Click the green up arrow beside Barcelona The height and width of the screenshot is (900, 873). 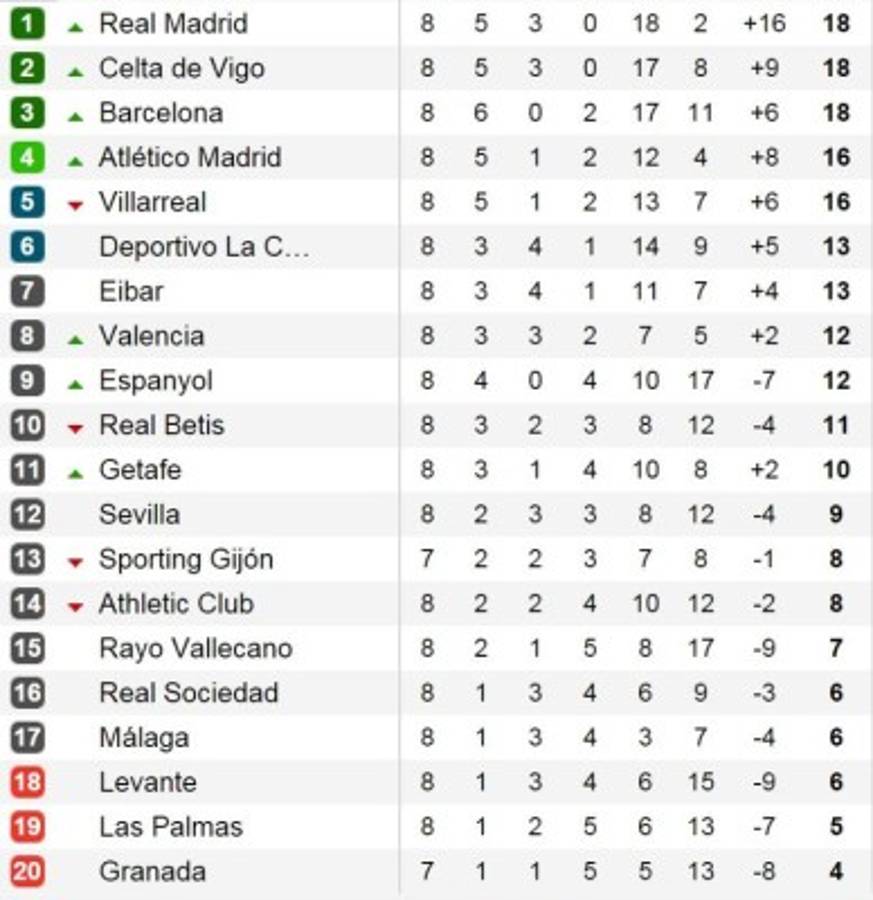(x=75, y=116)
